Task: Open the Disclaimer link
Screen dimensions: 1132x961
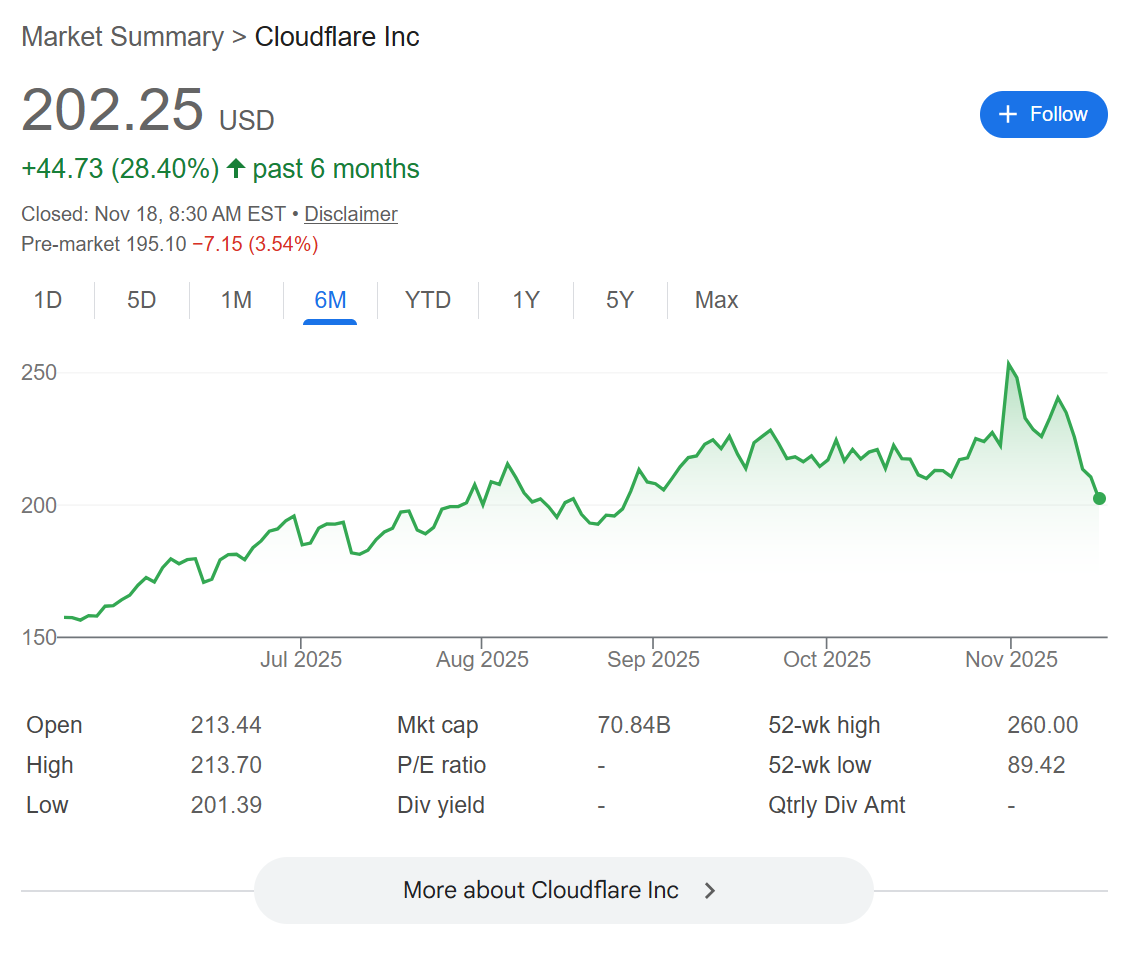Action: click(351, 214)
